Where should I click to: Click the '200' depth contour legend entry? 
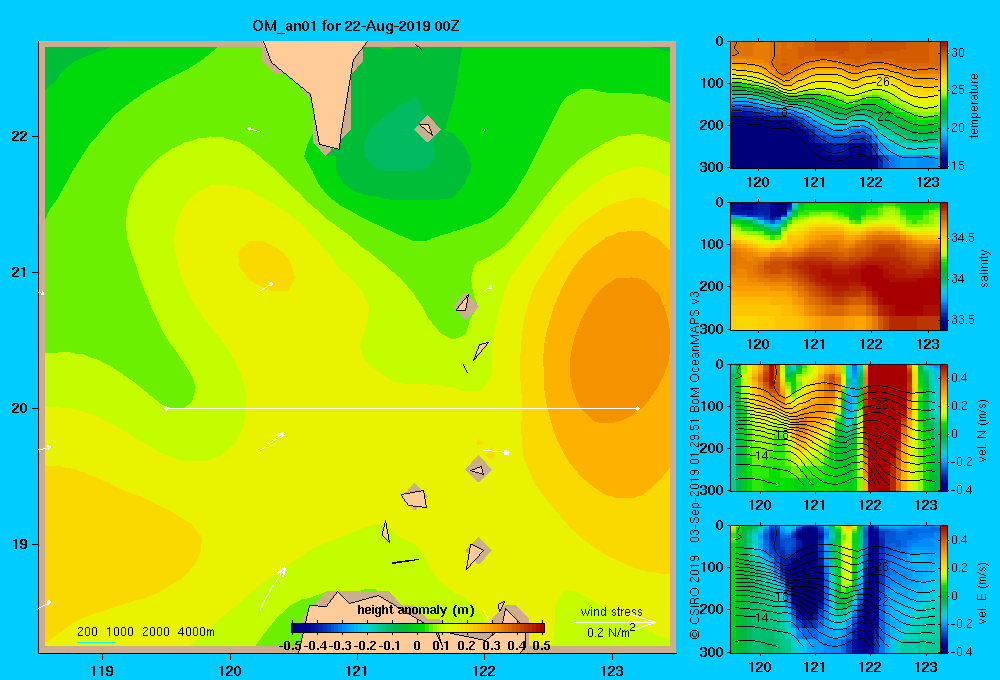pos(87,632)
